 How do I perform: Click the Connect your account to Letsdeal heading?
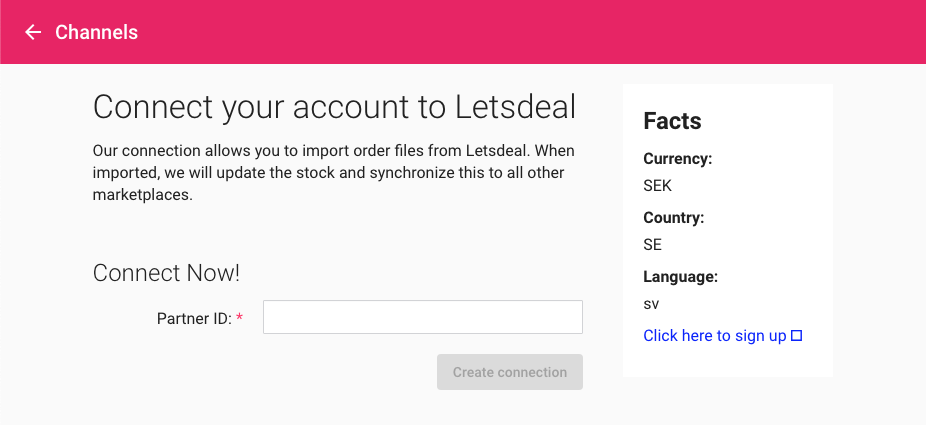pos(334,107)
